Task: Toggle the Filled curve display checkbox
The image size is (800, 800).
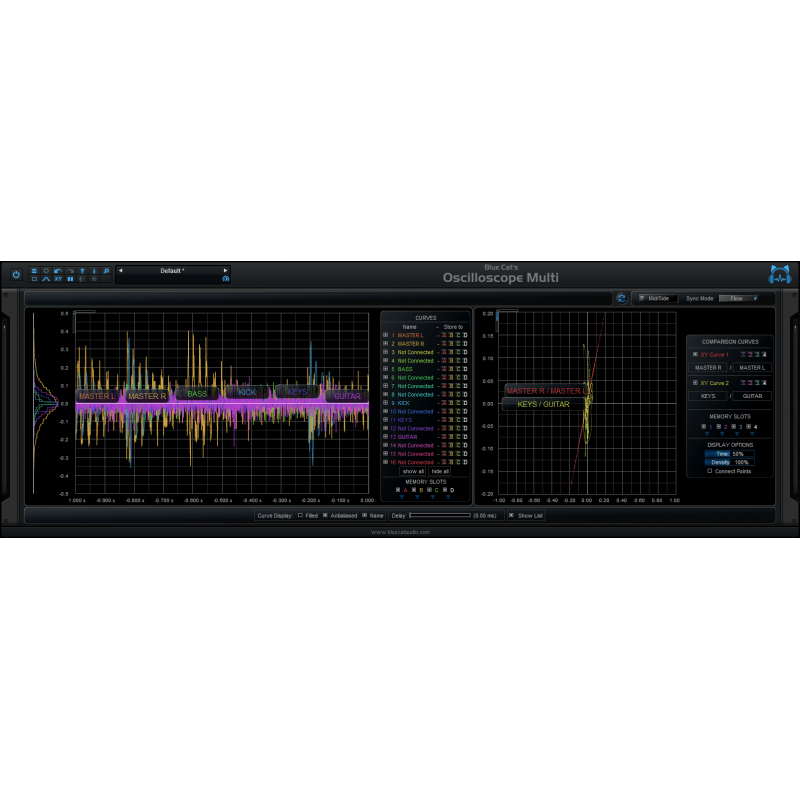Action: [x=300, y=516]
